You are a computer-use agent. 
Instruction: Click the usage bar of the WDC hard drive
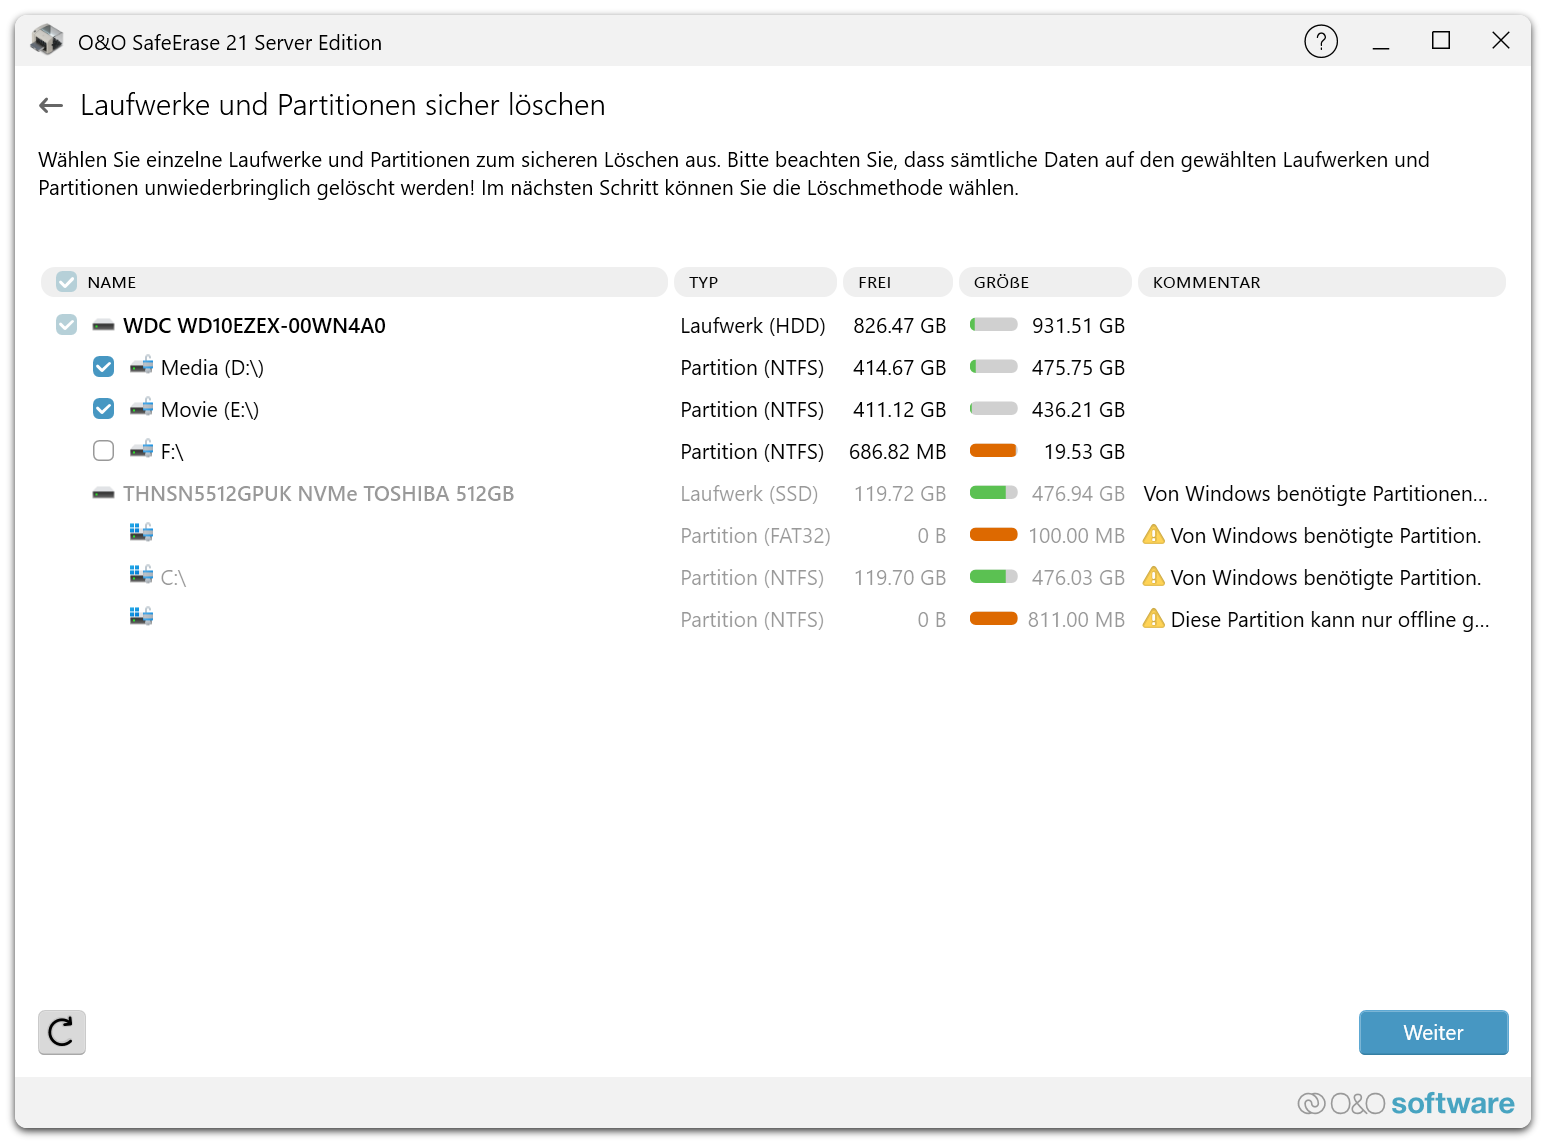click(994, 325)
